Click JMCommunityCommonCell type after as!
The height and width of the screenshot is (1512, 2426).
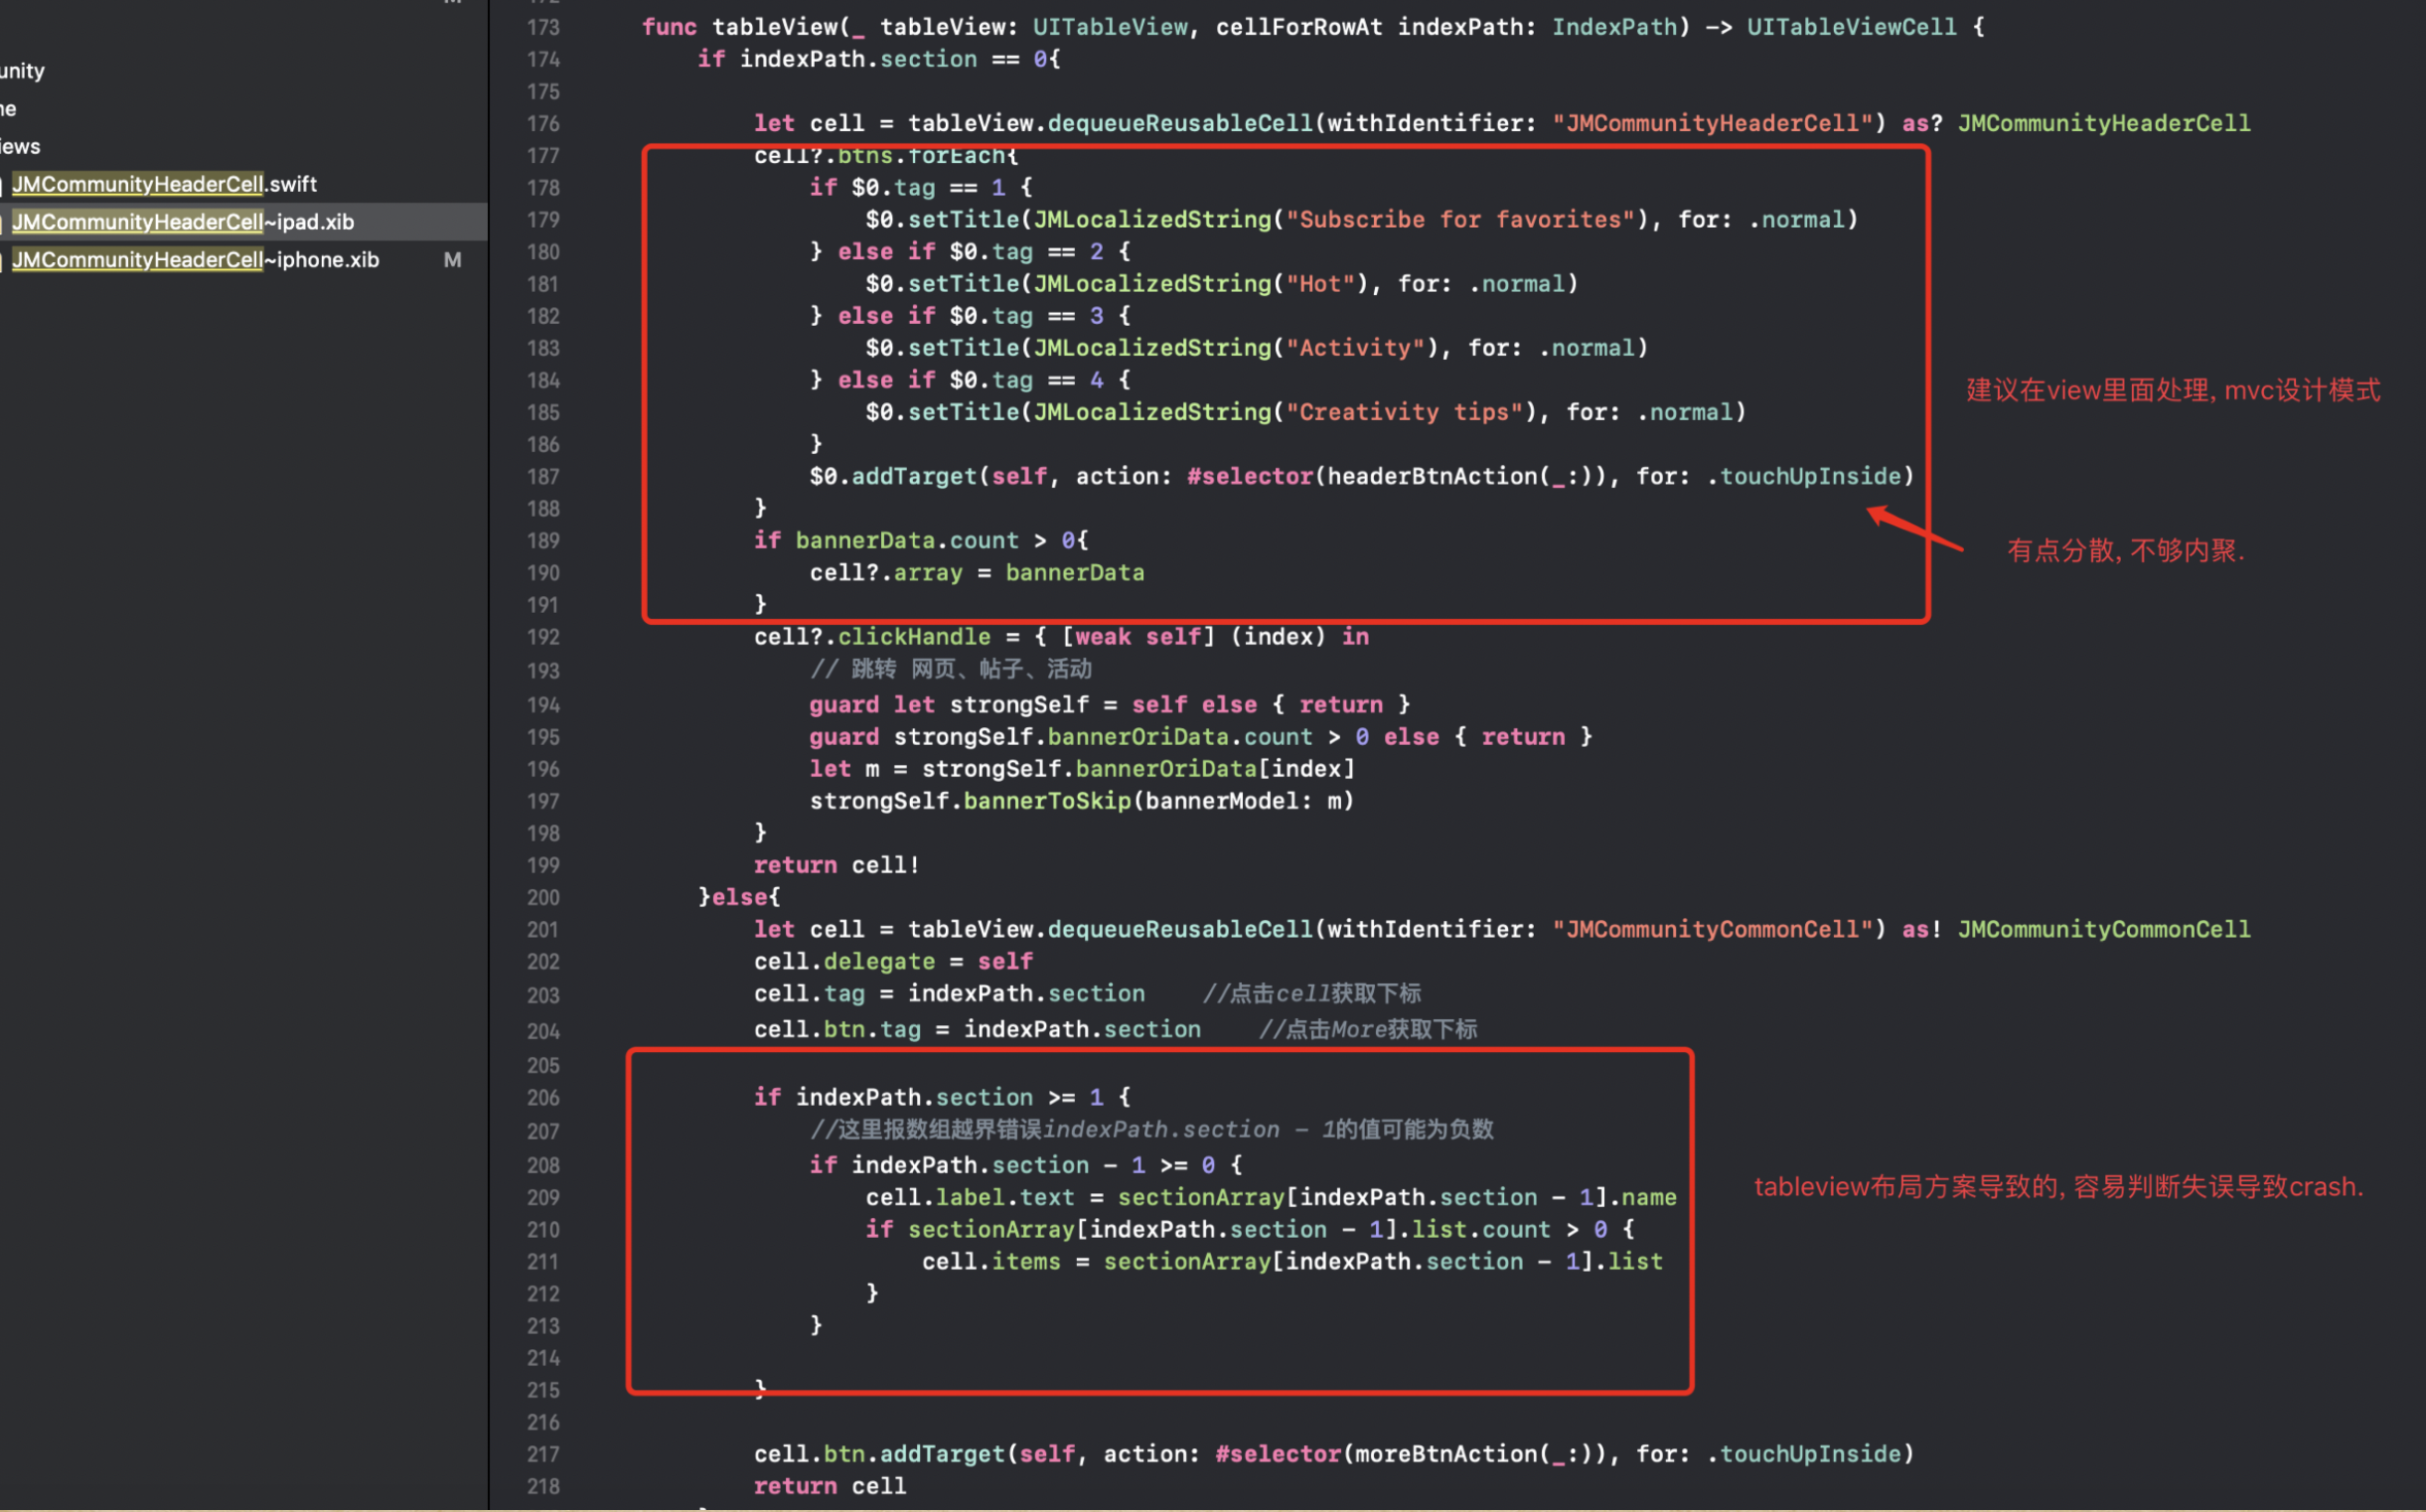(x=2102, y=929)
